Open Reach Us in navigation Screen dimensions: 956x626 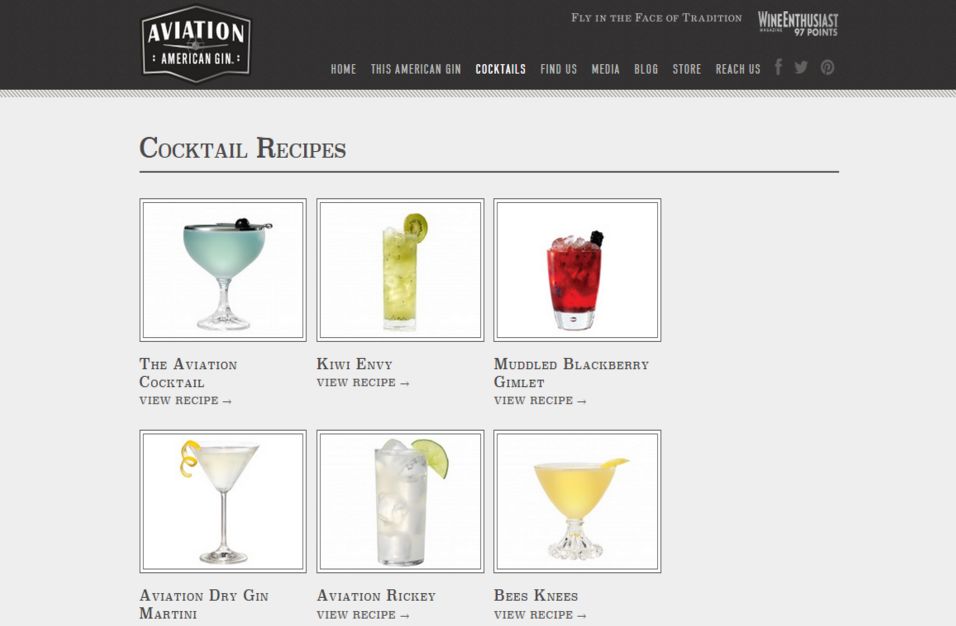[x=738, y=69]
